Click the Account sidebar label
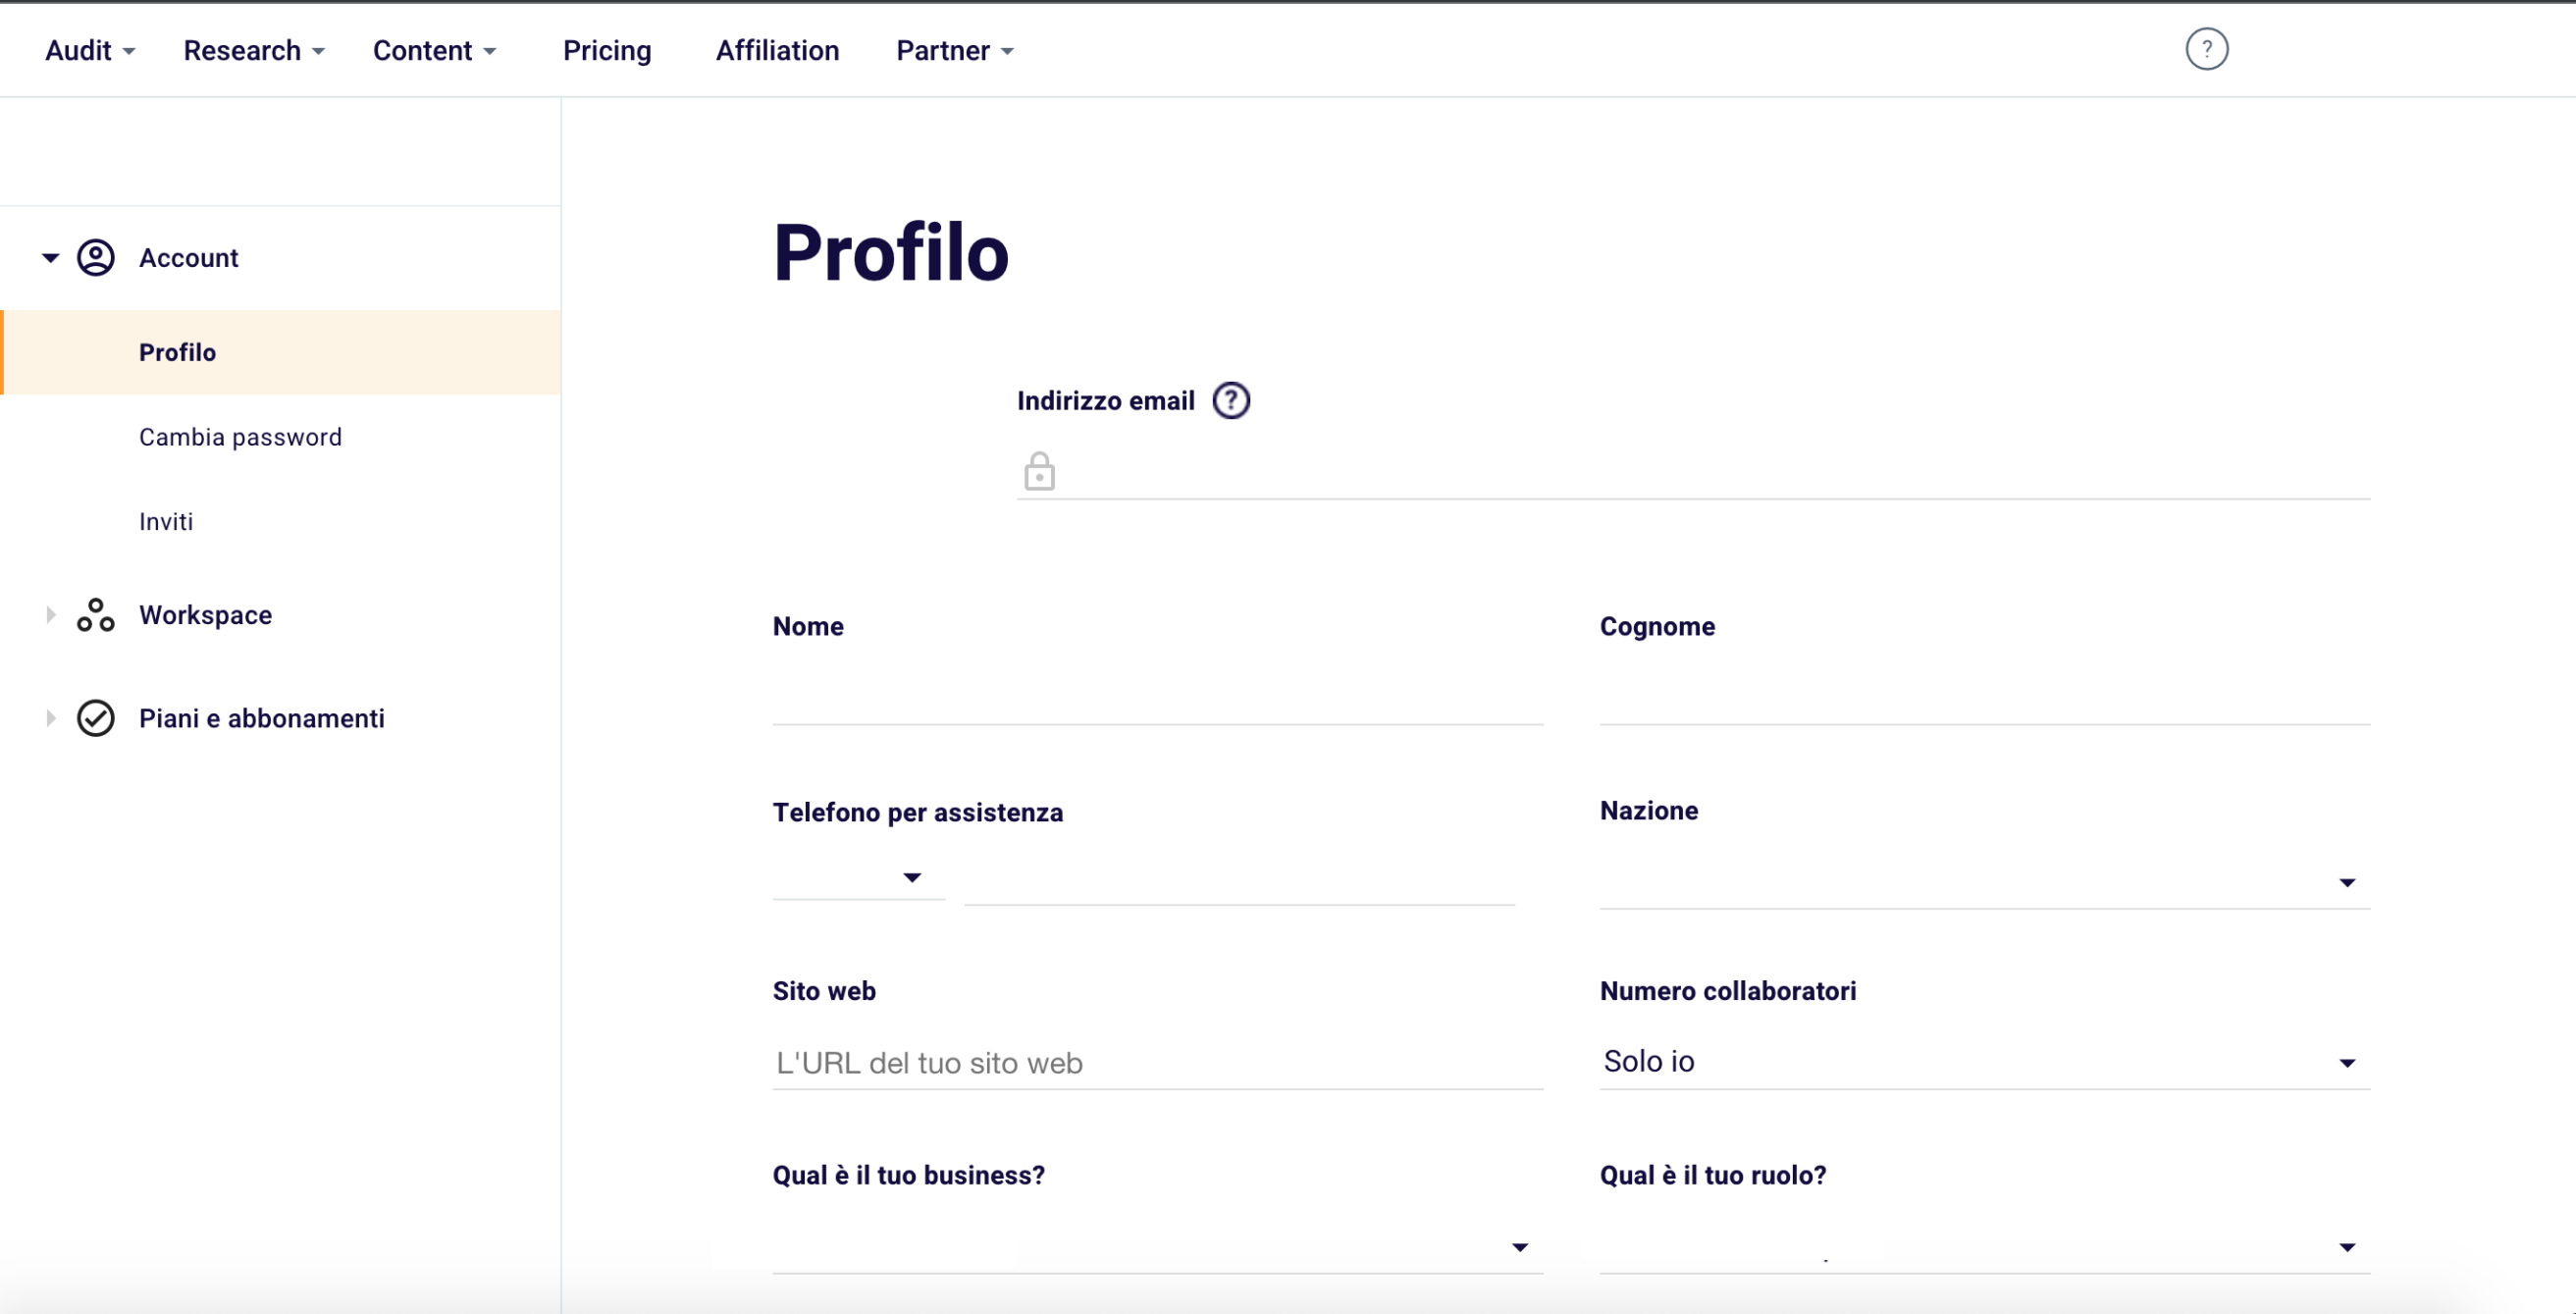2576x1314 pixels. pos(188,257)
